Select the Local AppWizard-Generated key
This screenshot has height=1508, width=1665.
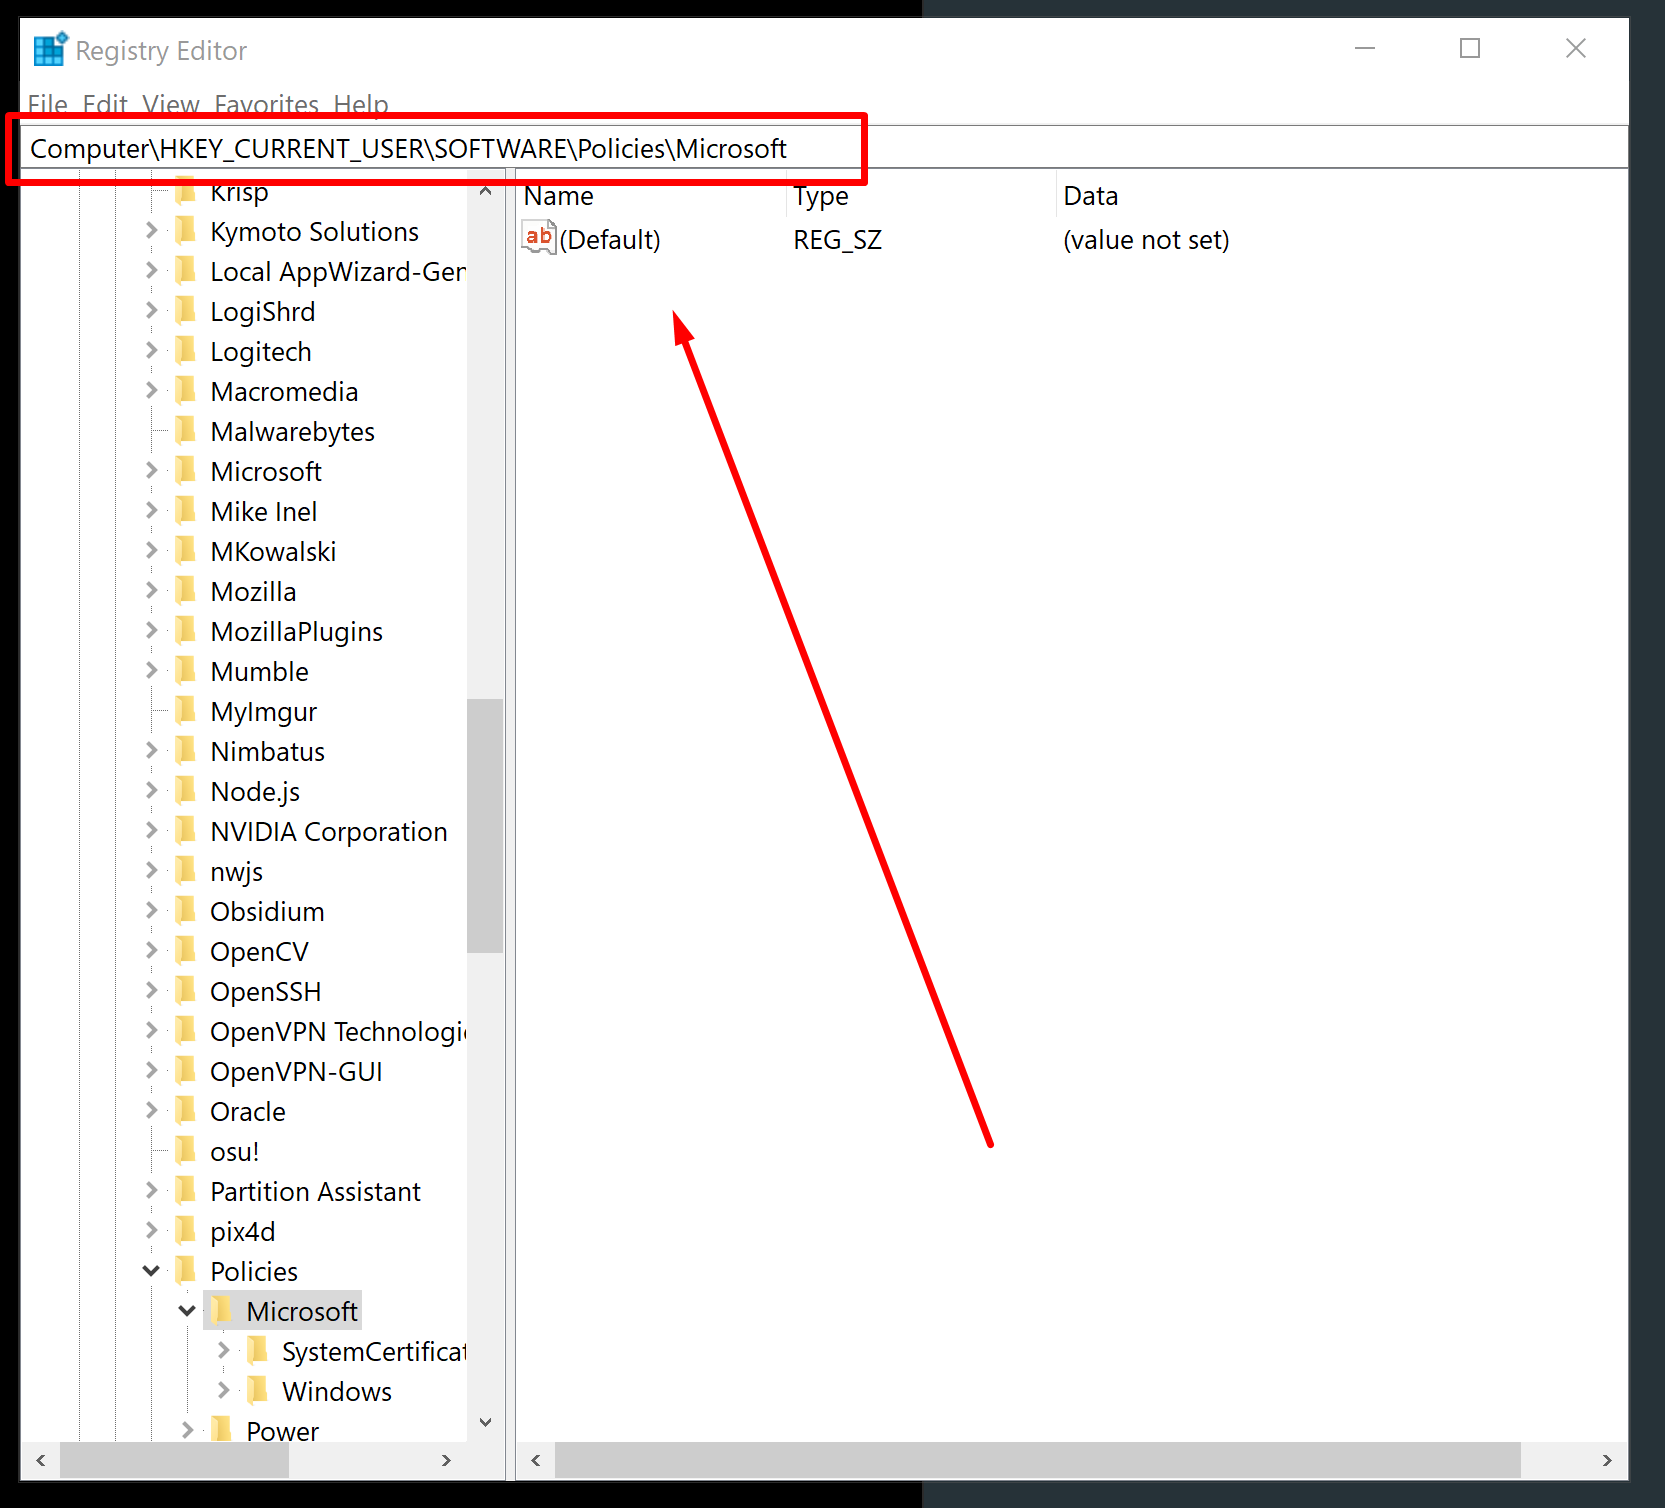(337, 272)
